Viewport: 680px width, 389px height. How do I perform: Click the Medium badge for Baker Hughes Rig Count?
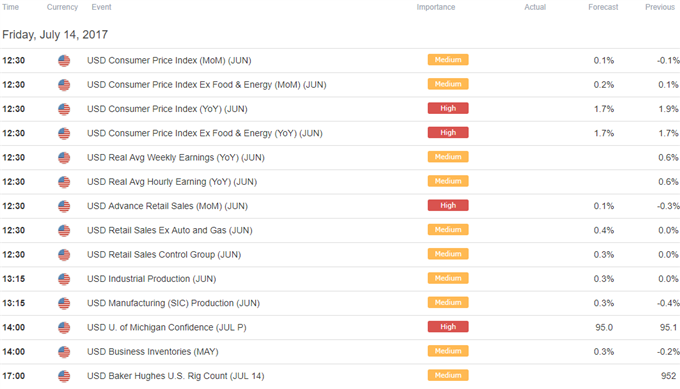pyautogui.click(x=448, y=376)
